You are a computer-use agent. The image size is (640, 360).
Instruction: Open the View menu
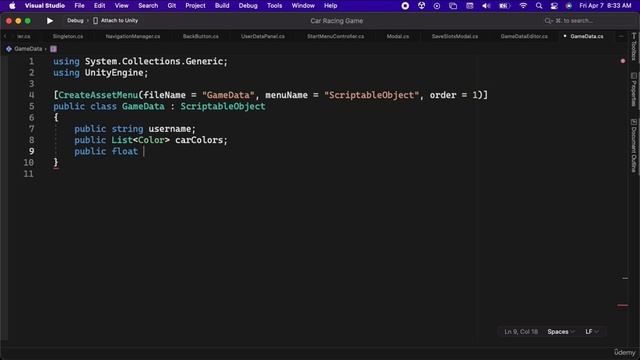(x=121, y=6)
